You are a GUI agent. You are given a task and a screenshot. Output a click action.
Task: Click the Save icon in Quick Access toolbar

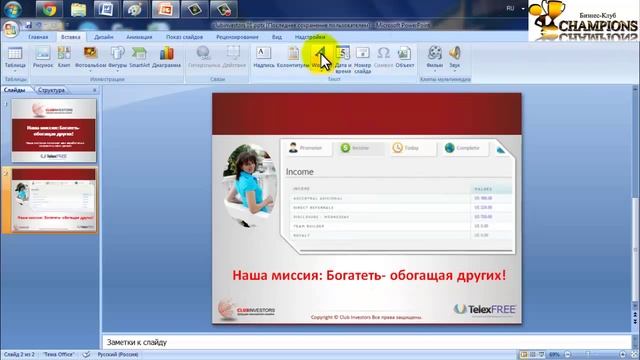[x=29, y=25]
